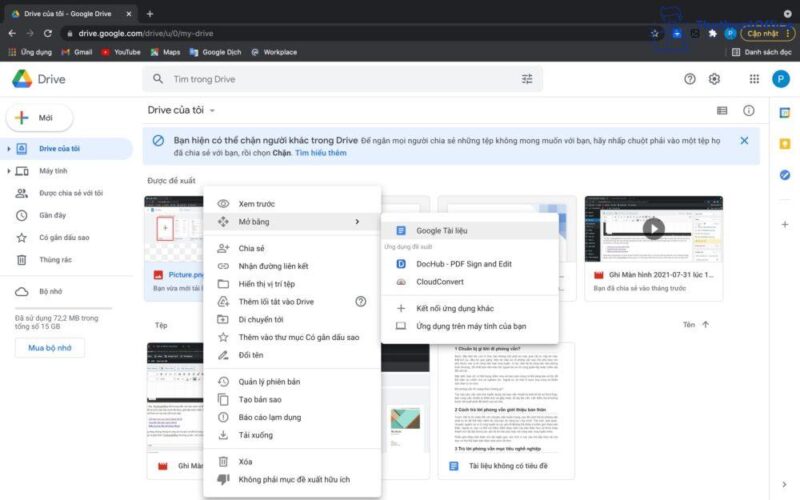The image size is (800, 500).
Task: Choose Nhận đường liên kết
Action: [x=292, y=266]
